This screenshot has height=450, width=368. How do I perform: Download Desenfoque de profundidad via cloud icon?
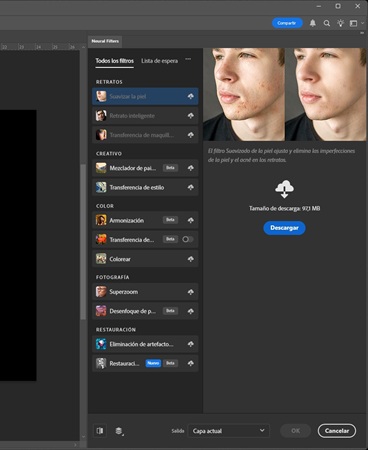[190, 311]
